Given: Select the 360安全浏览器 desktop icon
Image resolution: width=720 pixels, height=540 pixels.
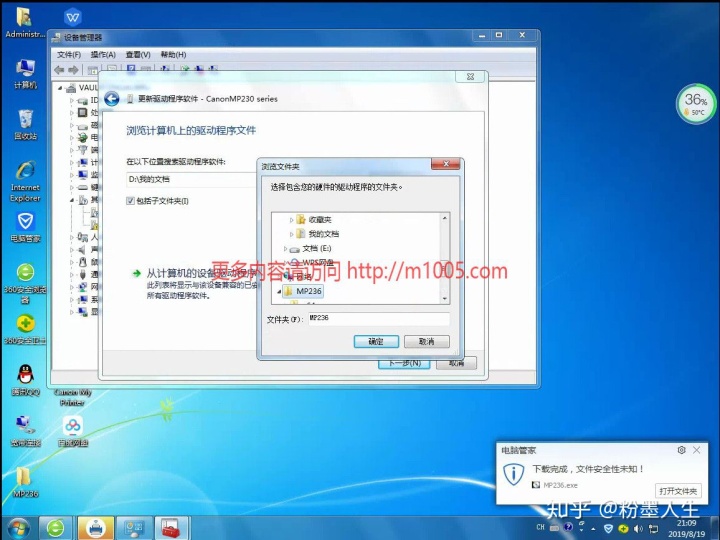Looking at the screenshot, I should (x=25, y=283).
